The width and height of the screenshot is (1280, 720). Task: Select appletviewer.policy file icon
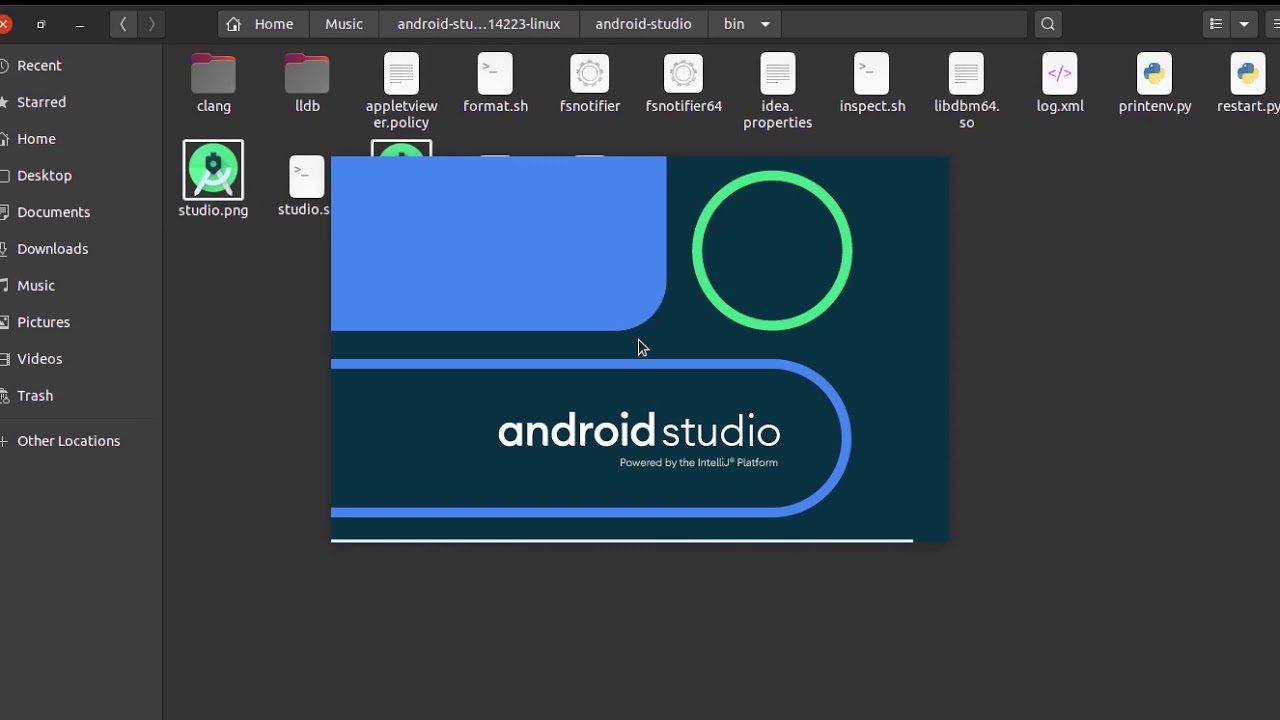click(x=401, y=73)
